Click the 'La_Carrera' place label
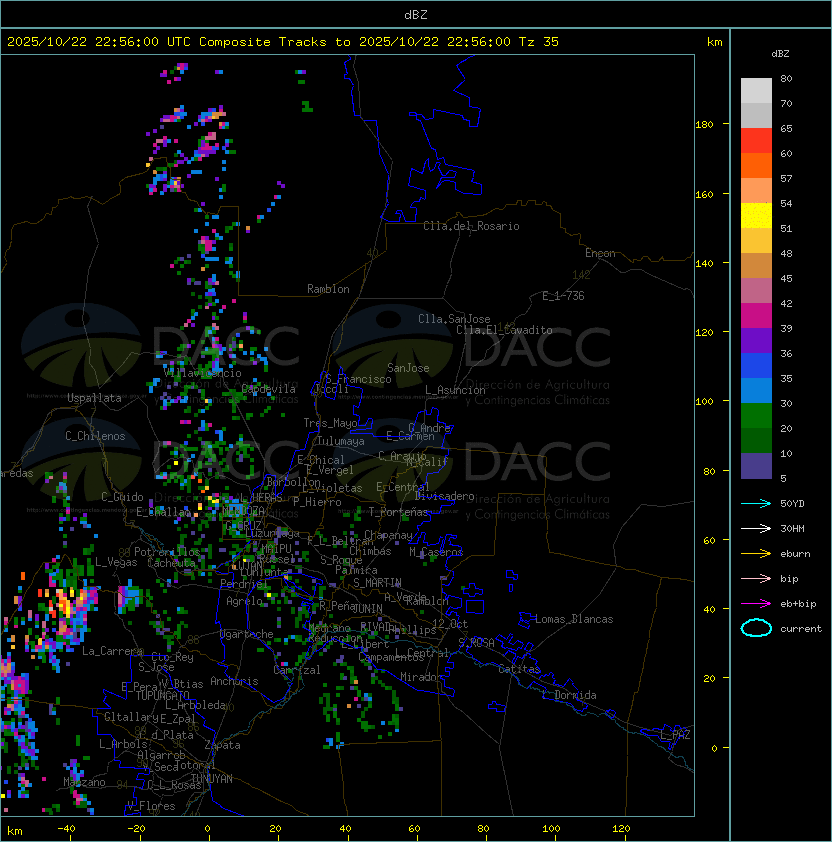Screen dimensions: 832x842 pos(112,651)
